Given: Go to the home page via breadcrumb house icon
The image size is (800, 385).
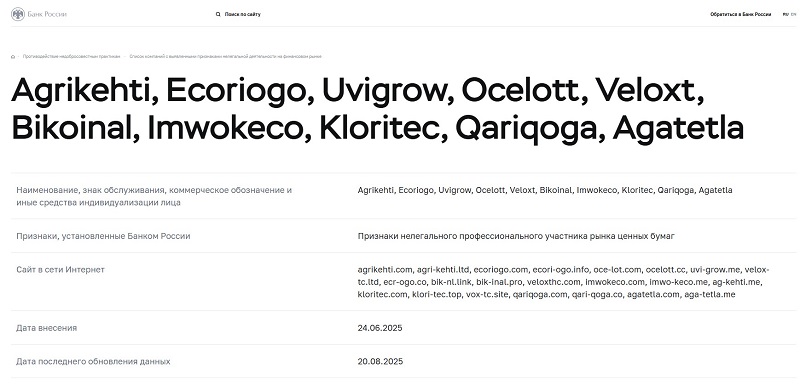Looking at the screenshot, I should point(13,57).
